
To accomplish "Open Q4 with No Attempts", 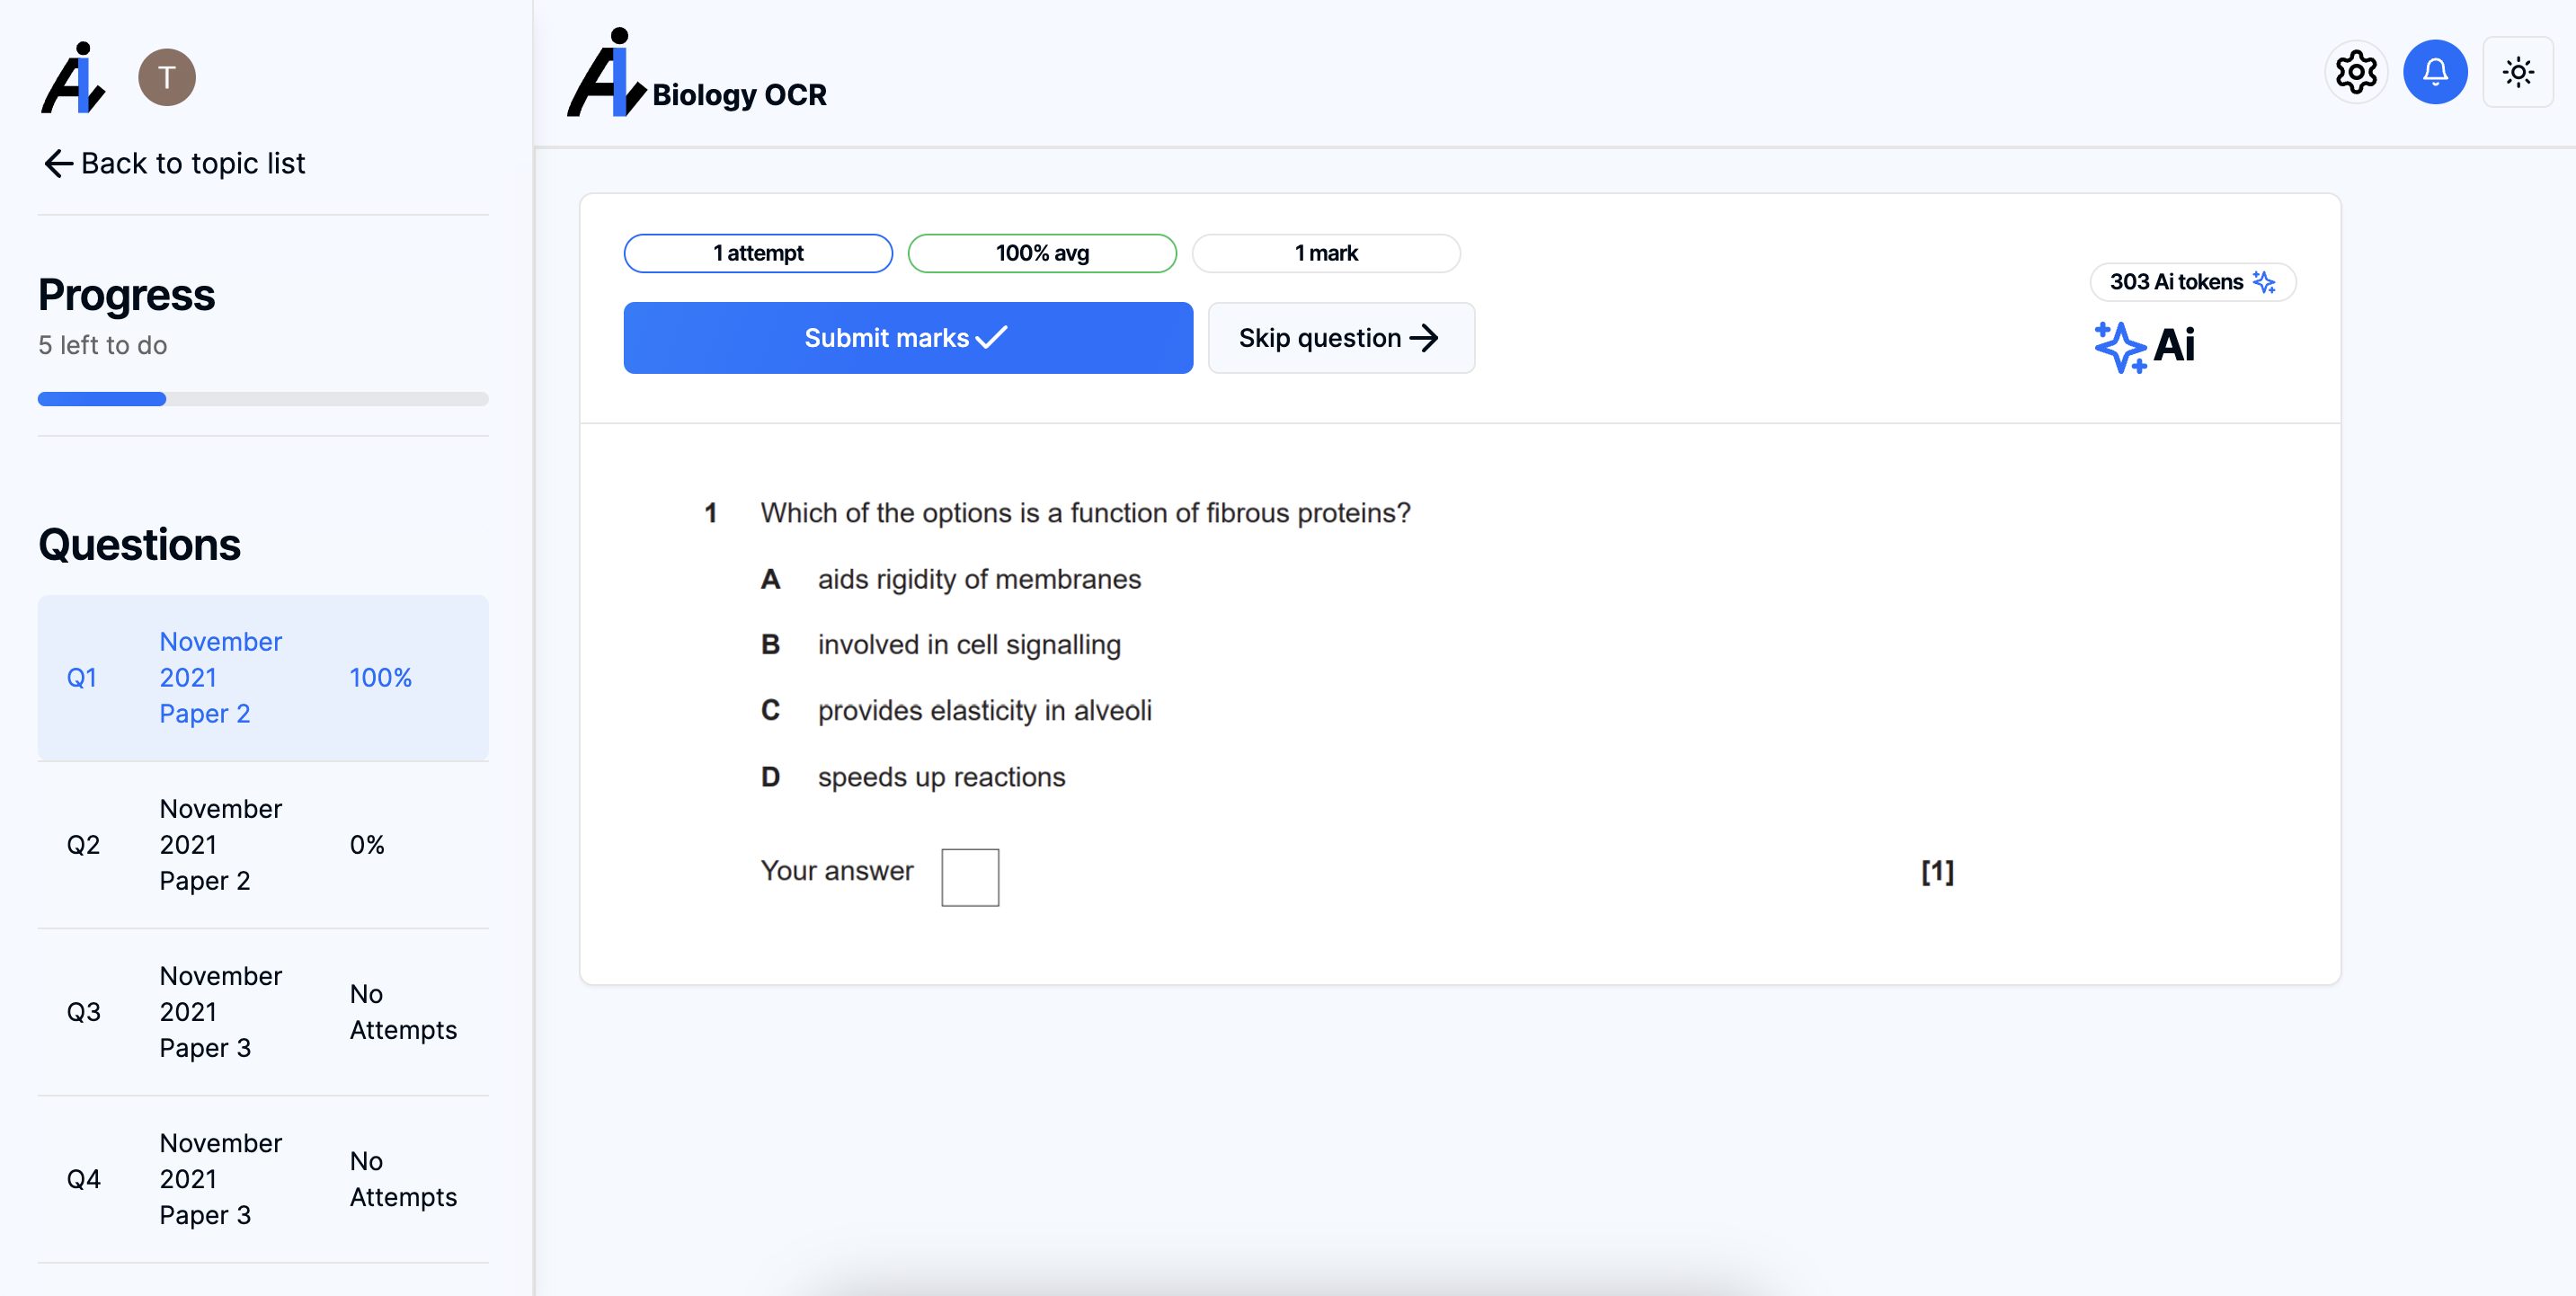I will pyautogui.click(x=263, y=1179).
